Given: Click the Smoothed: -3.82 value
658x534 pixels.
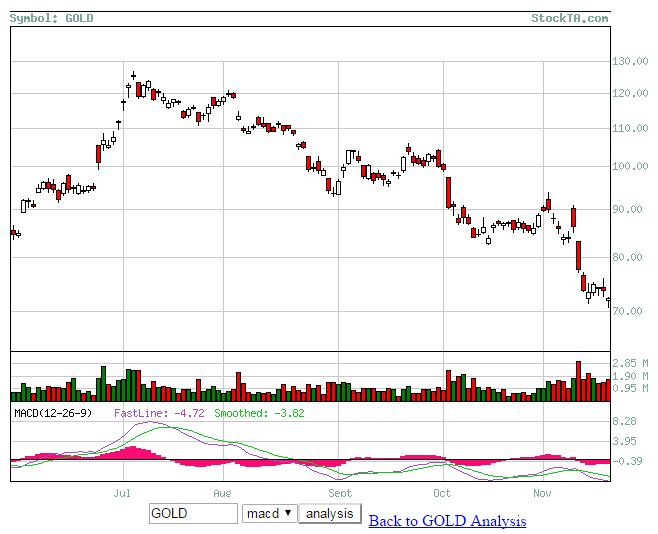Looking at the screenshot, I should pyautogui.click(x=259, y=413).
